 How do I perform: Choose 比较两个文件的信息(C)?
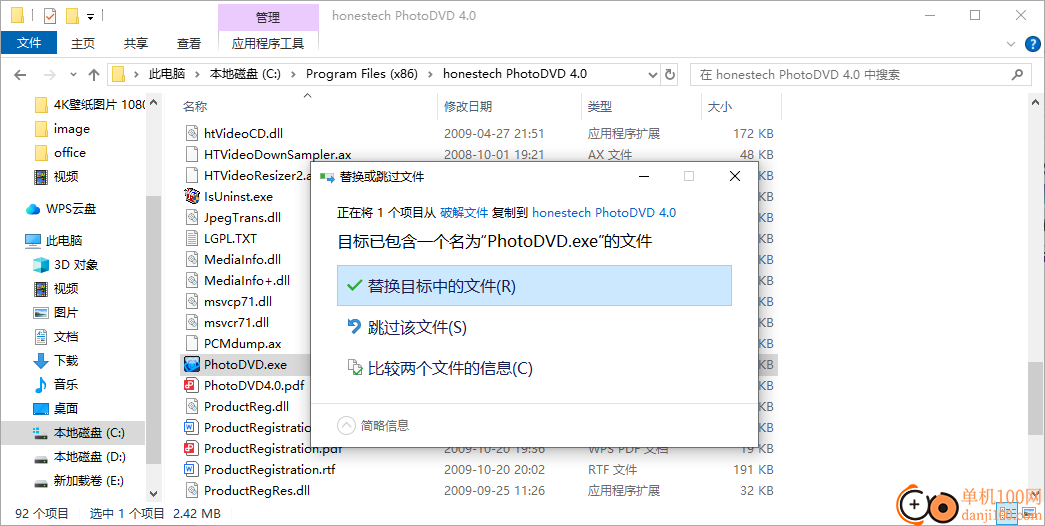(x=534, y=368)
